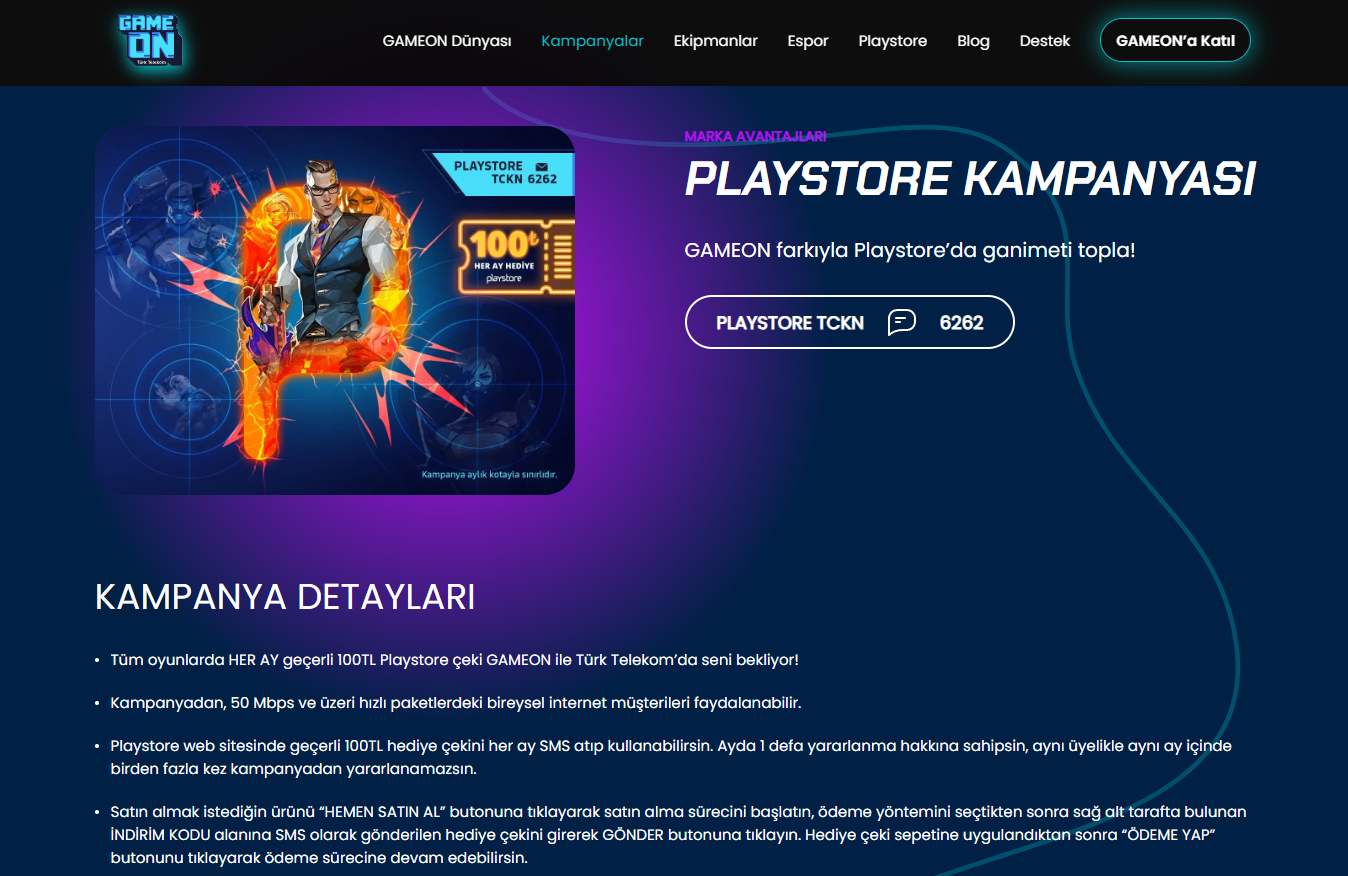The image size is (1348, 876).
Task: Click the MARKA AVANTAJLARI label
Action: (x=755, y=136)
